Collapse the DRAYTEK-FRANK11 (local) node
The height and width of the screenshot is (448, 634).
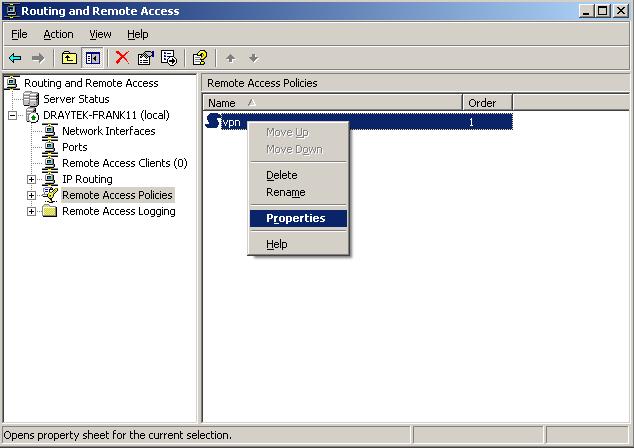coord(13,116)
